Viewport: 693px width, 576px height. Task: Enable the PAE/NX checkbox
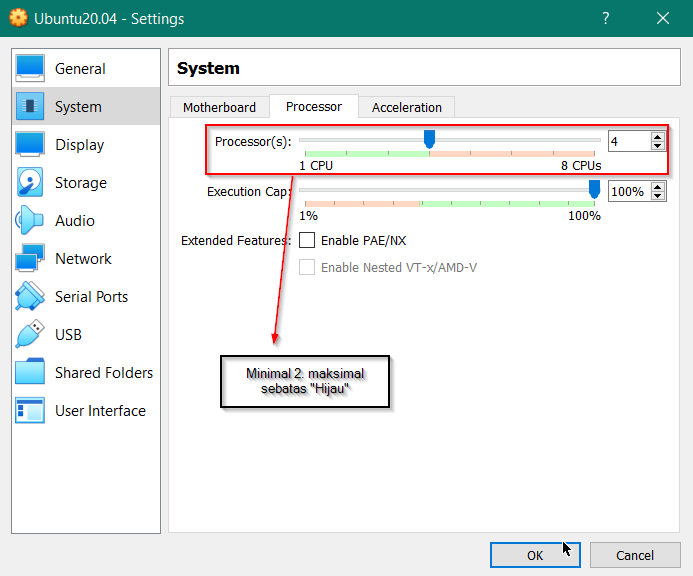tap(307, 240)
